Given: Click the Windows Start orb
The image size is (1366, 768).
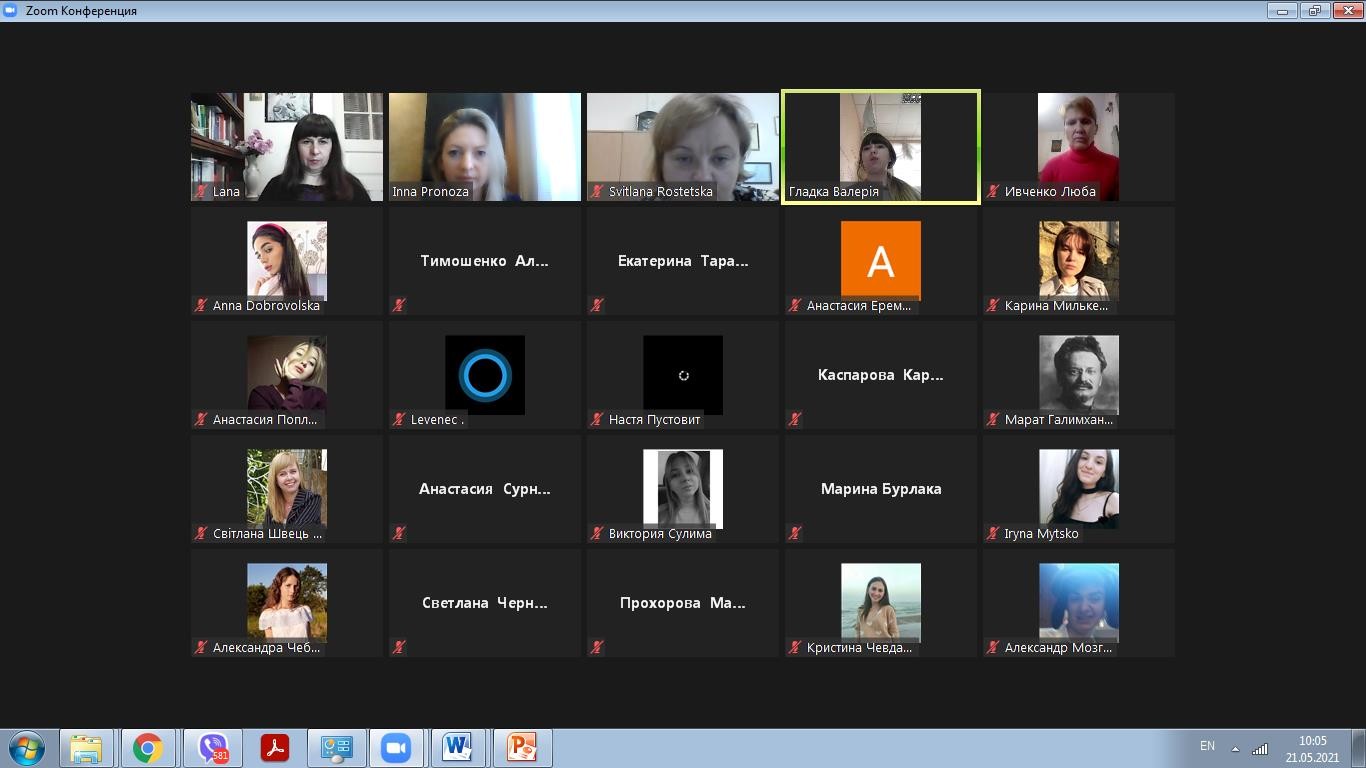Looking at the screenshot, I should pos(26,748).
